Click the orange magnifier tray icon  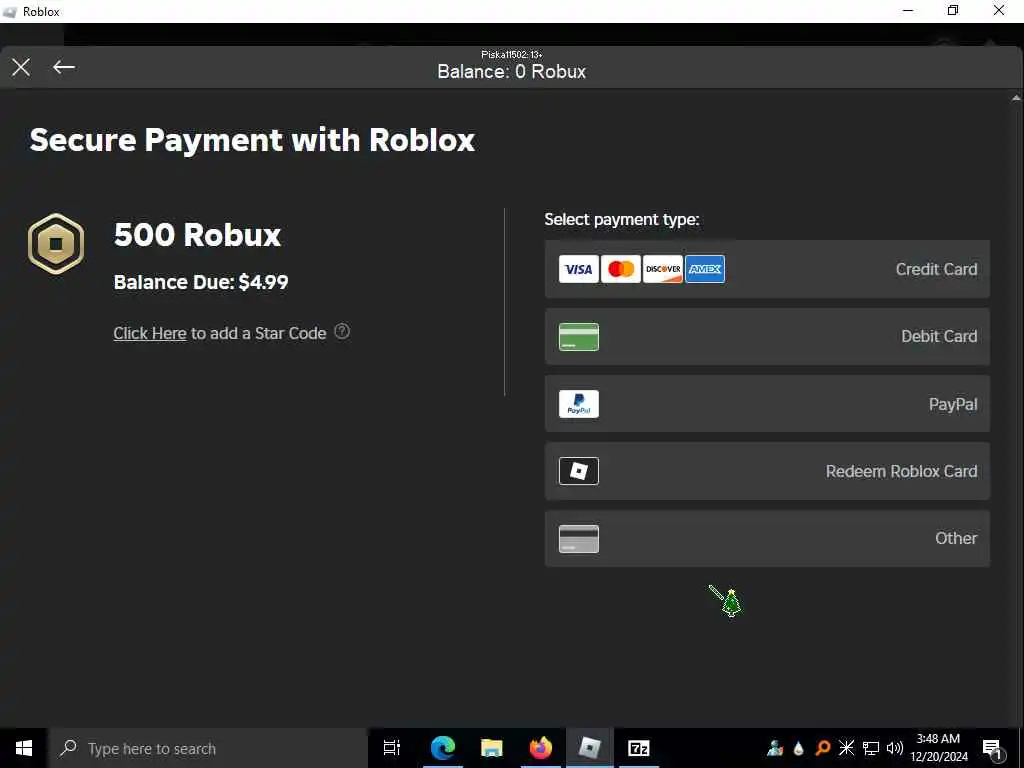823,748
